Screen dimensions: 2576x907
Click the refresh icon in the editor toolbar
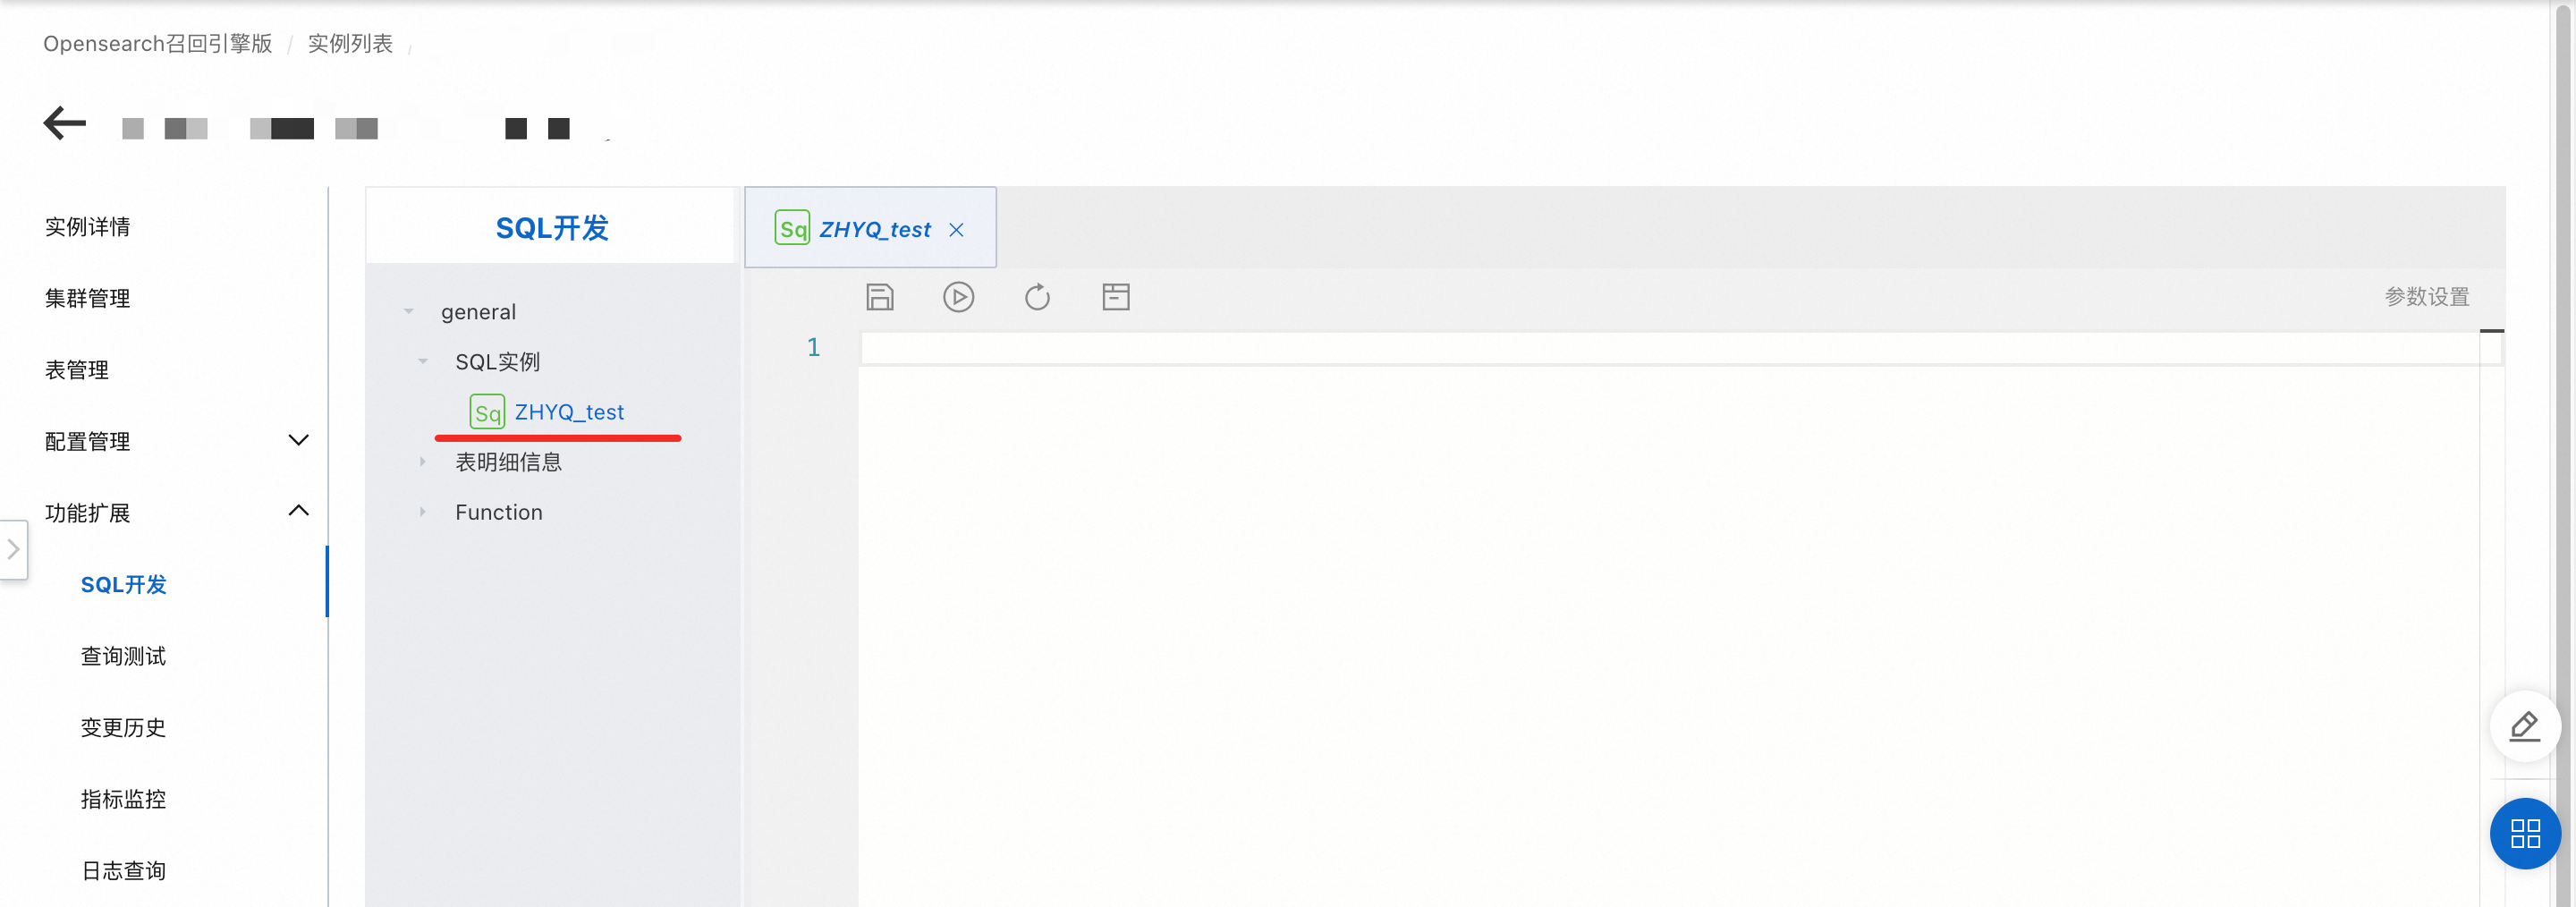tap(1037, 297)
